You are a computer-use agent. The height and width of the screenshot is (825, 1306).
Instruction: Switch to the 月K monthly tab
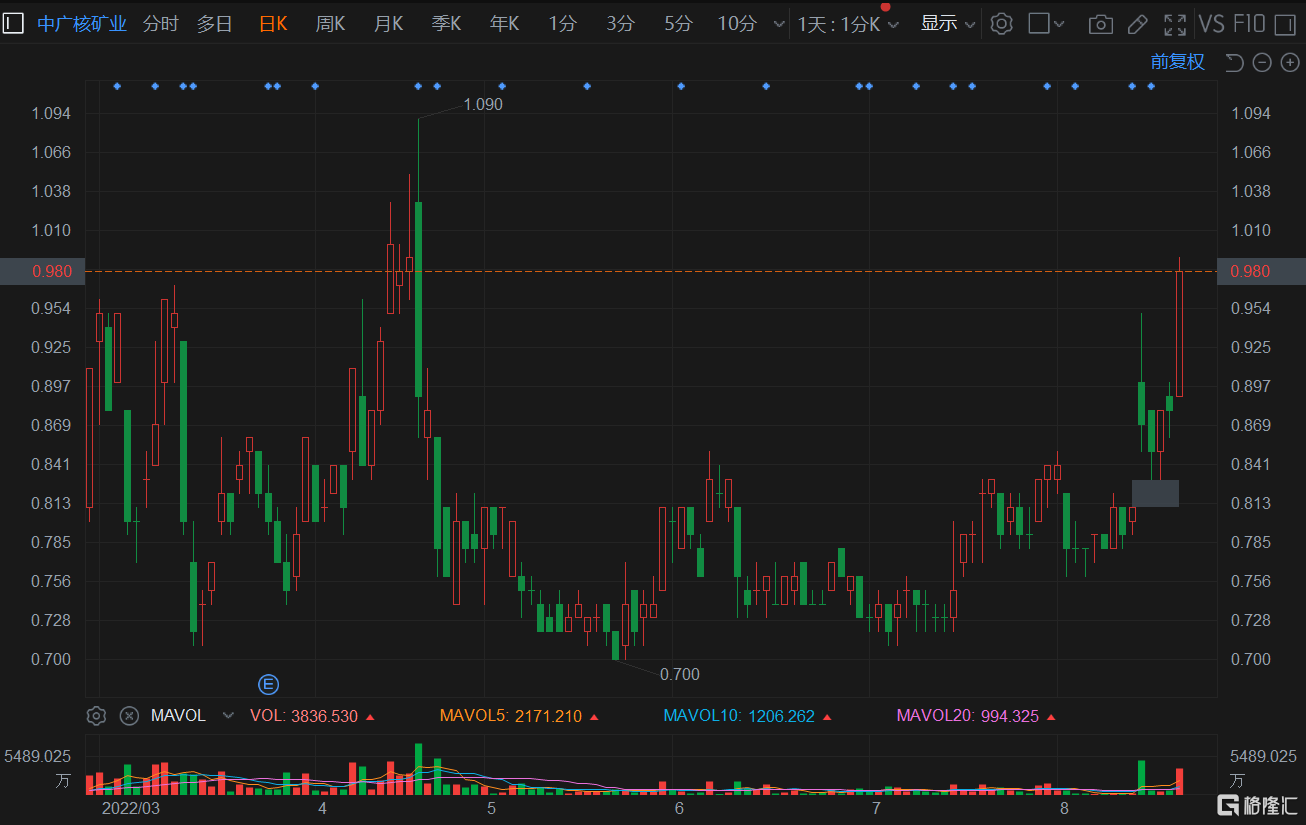pos(388,24)
